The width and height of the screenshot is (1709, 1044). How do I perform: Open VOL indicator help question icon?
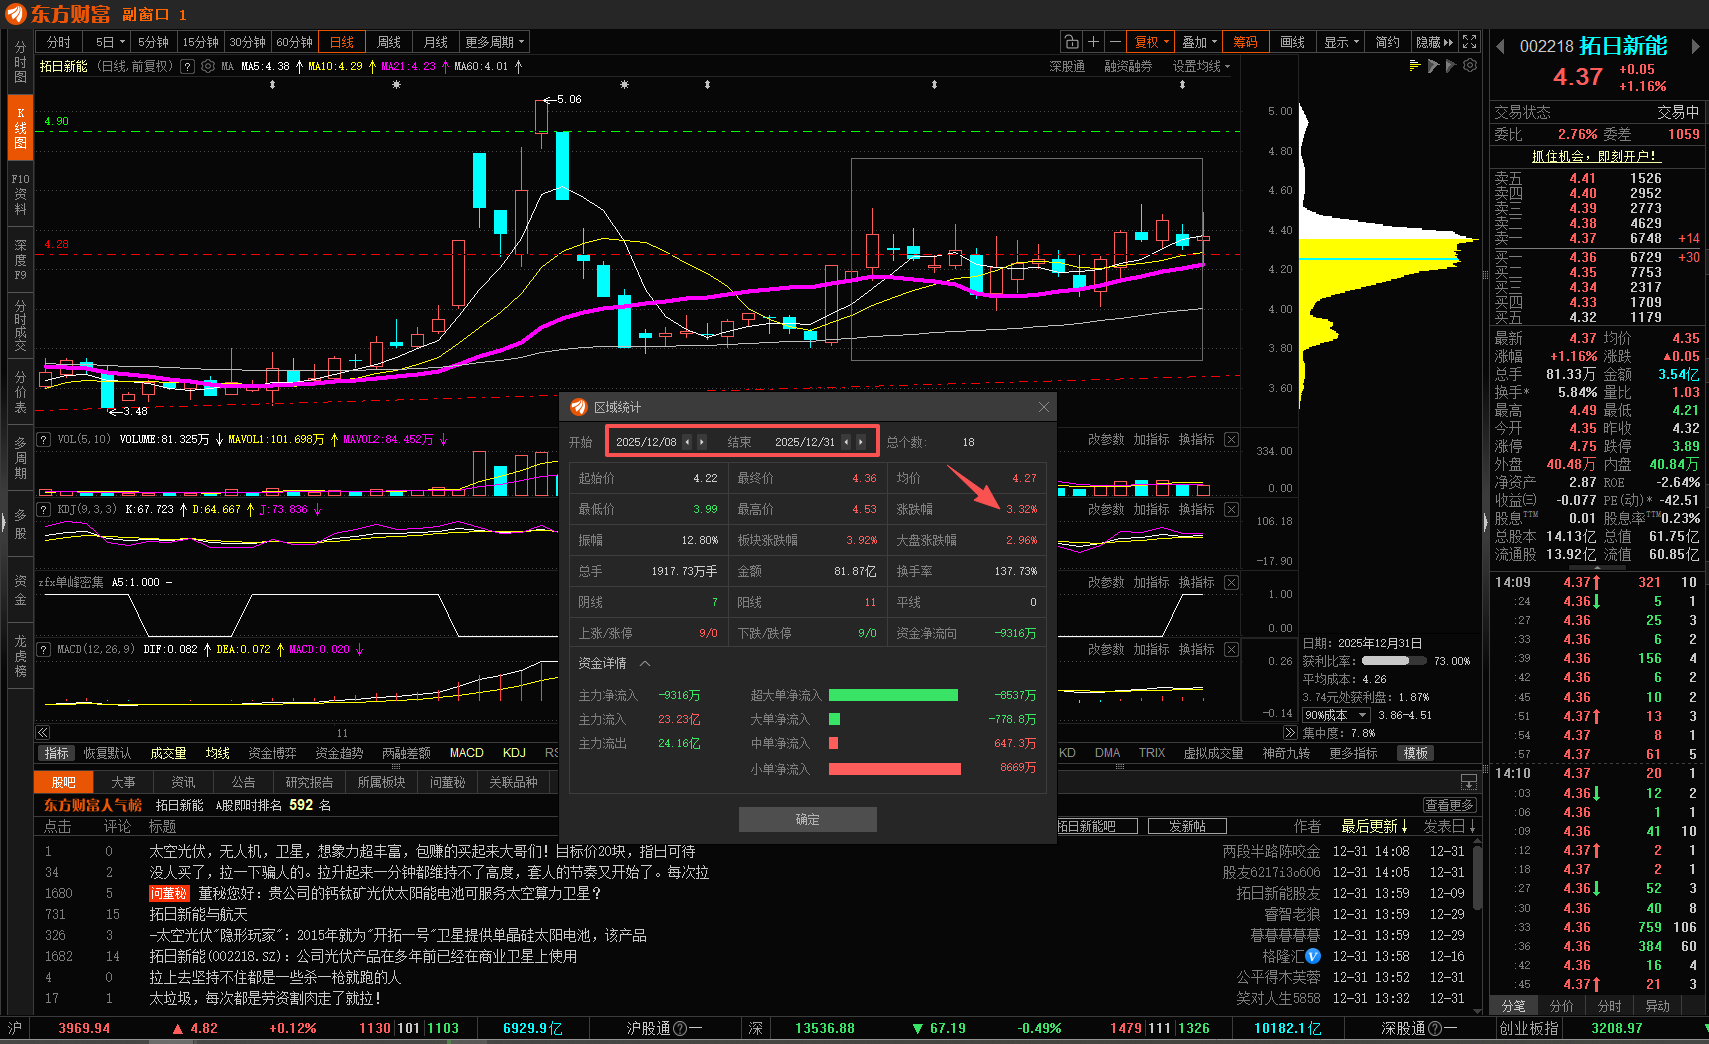(x=44, y=439)
